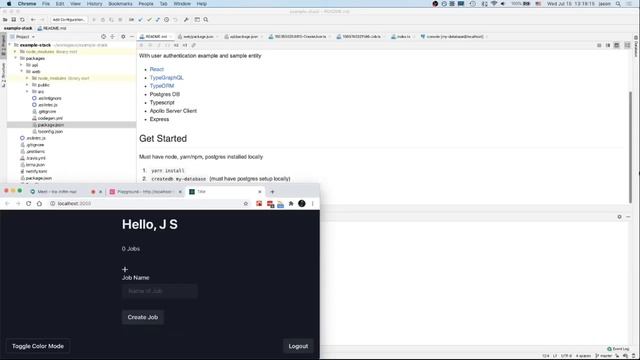
Task: Switch to api/package.json editor tab
Action: tap(243, 37)
